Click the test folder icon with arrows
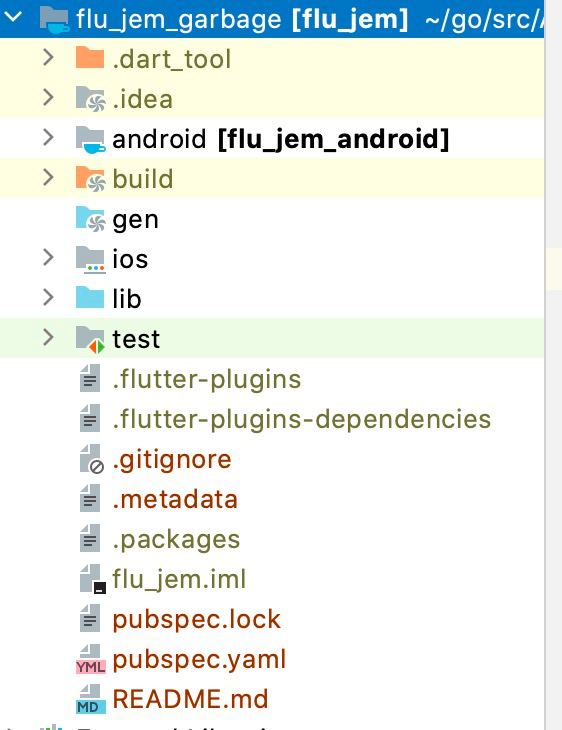The image size is (562, 730). 90,339
